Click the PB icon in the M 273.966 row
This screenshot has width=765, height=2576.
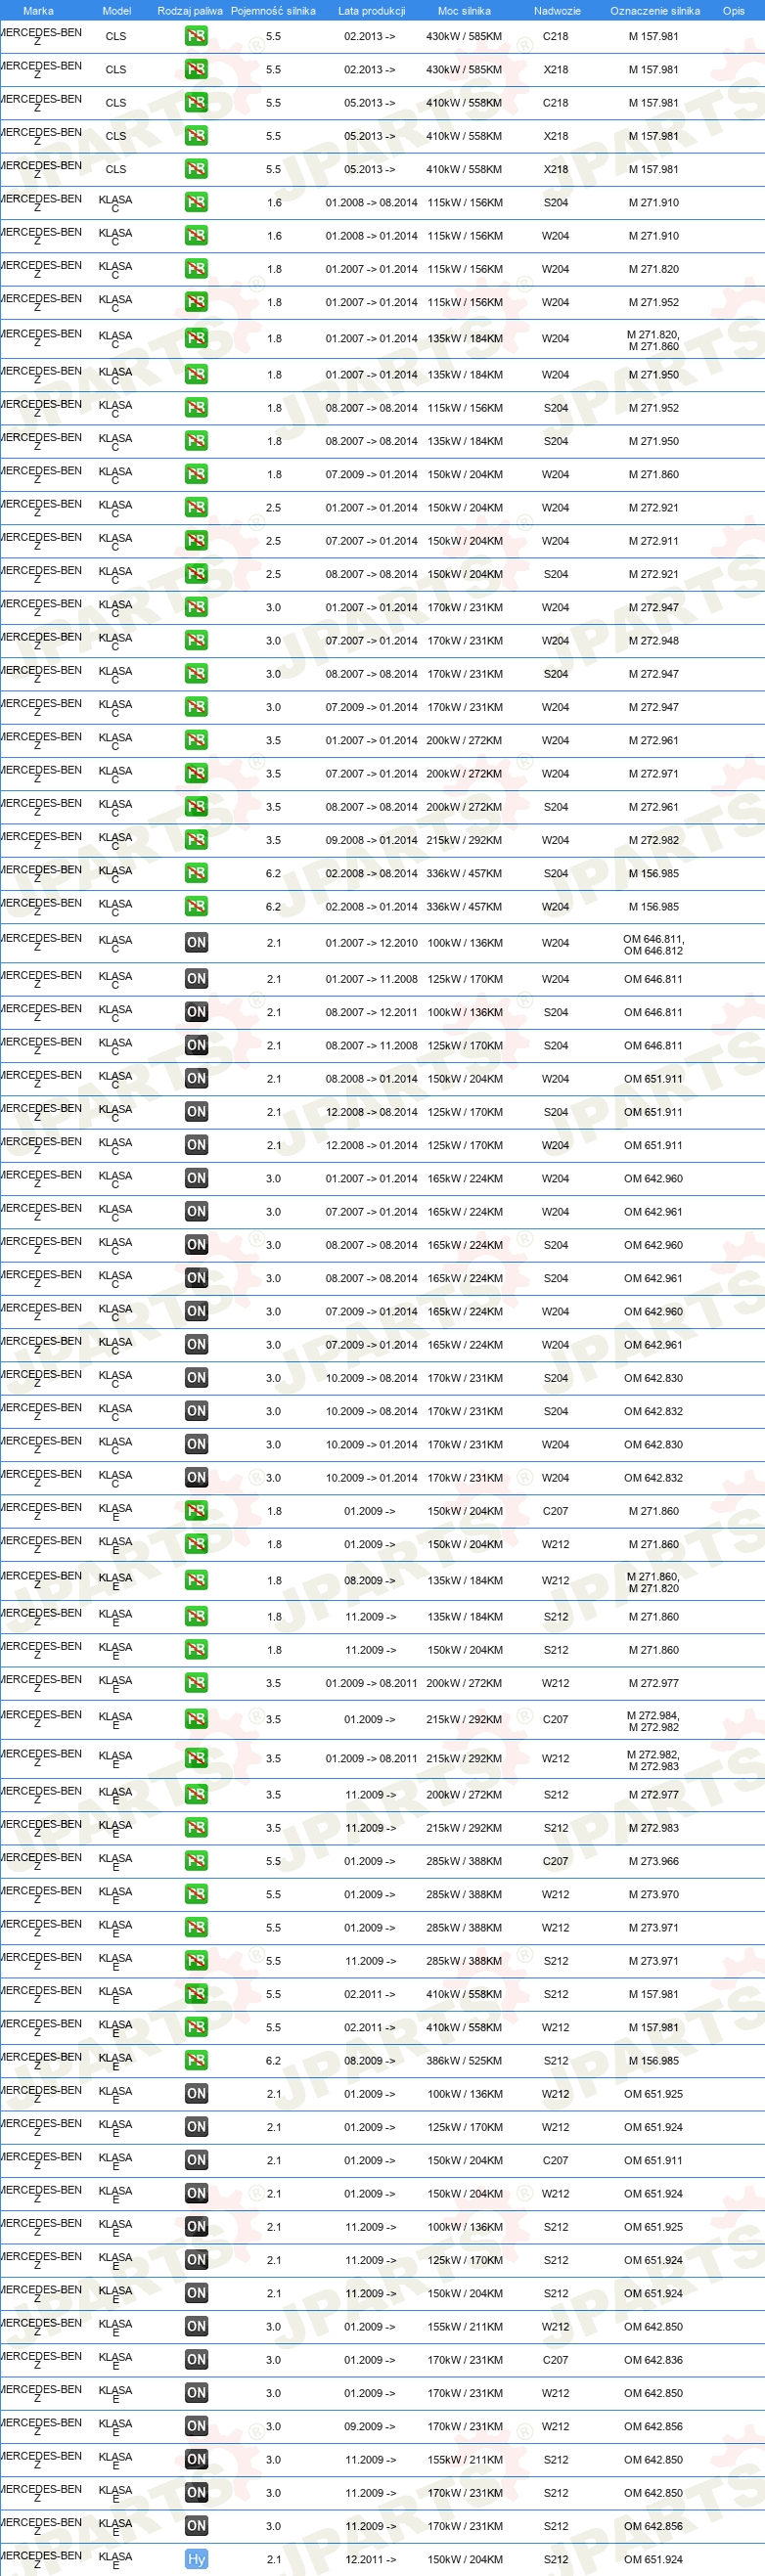click(x=196, y=1862)
